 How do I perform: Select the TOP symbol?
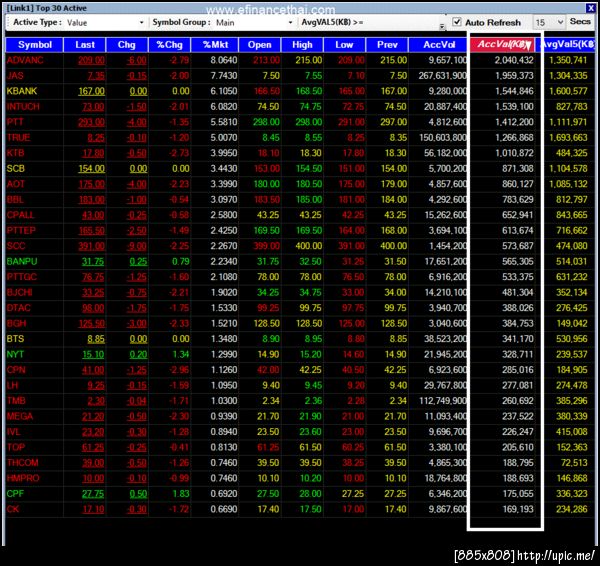(x=16, y=447)
